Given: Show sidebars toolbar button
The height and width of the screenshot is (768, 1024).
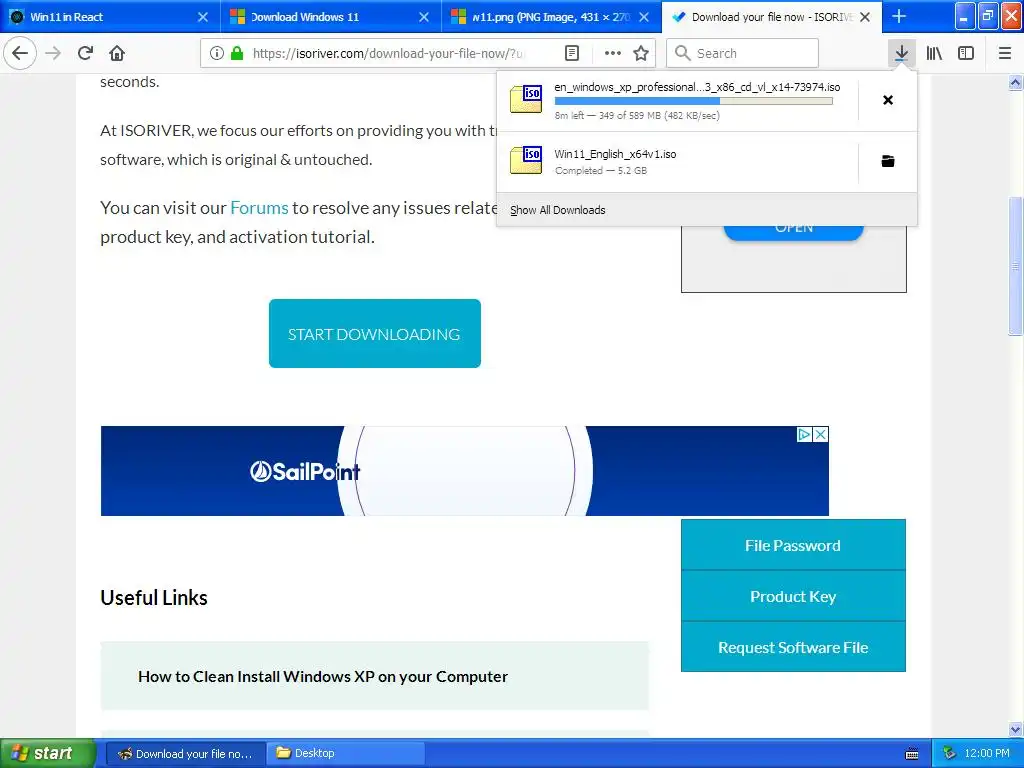Looking at the screenshot, I should pyautogui.click(x=966, y=54).
